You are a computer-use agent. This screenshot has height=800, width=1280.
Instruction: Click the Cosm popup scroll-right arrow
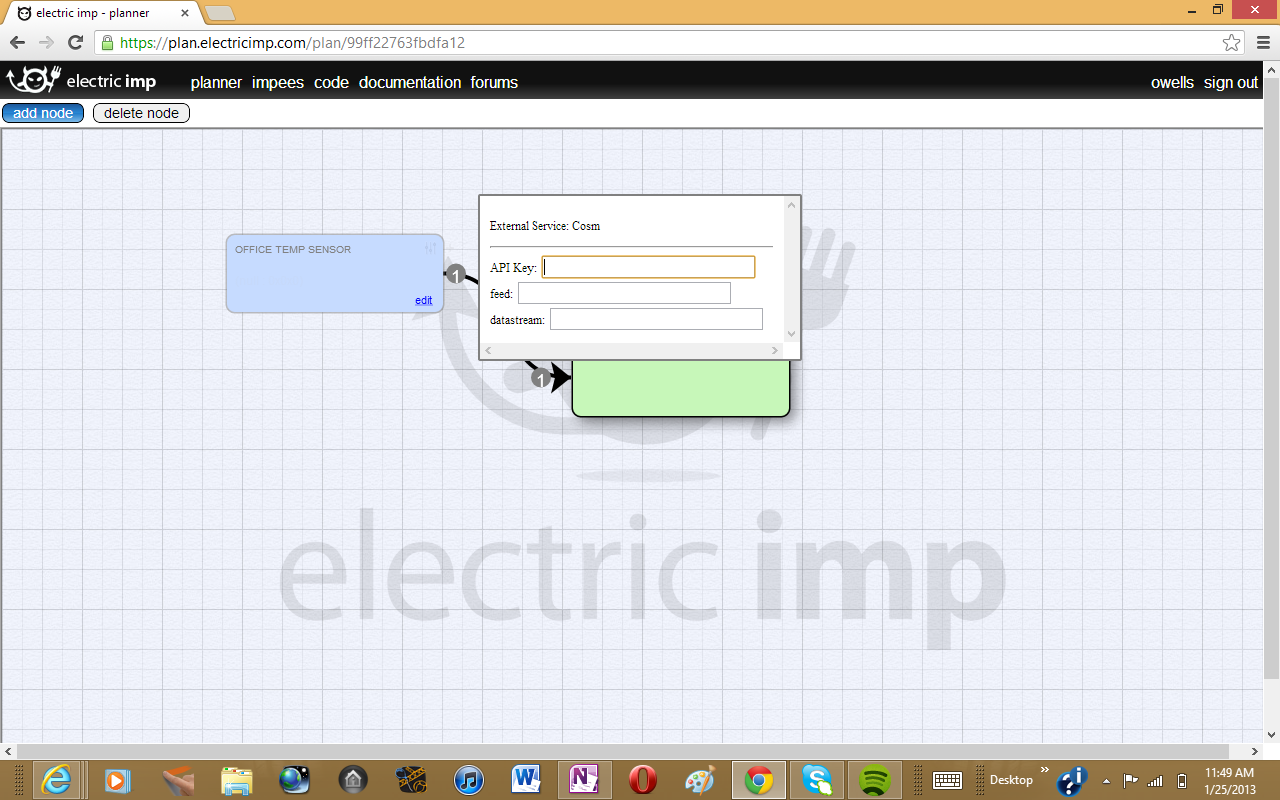pos(775,351)
